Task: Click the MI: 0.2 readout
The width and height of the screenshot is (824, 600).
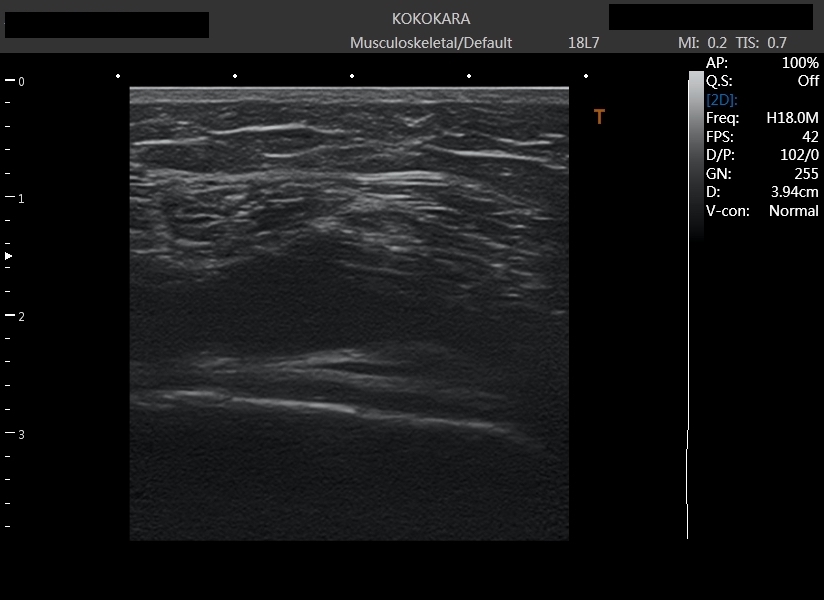Action: 702,43
